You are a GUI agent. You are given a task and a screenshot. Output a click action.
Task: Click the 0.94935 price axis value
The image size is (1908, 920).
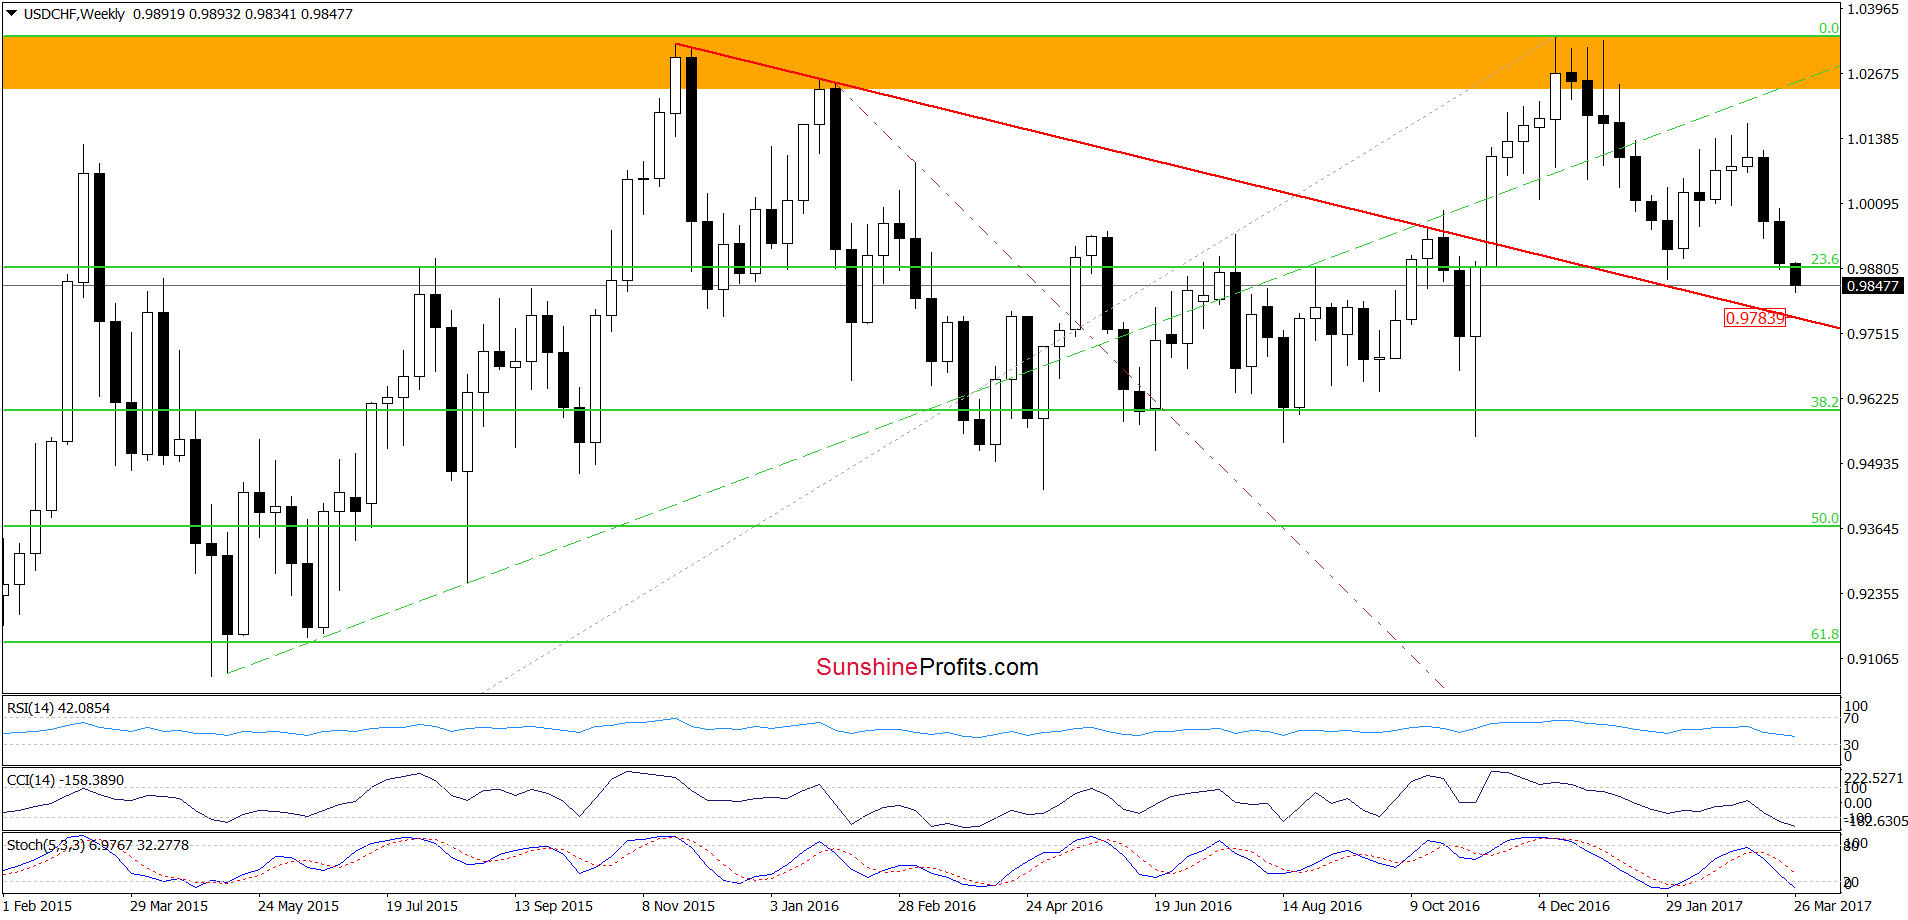point(1873,464)
